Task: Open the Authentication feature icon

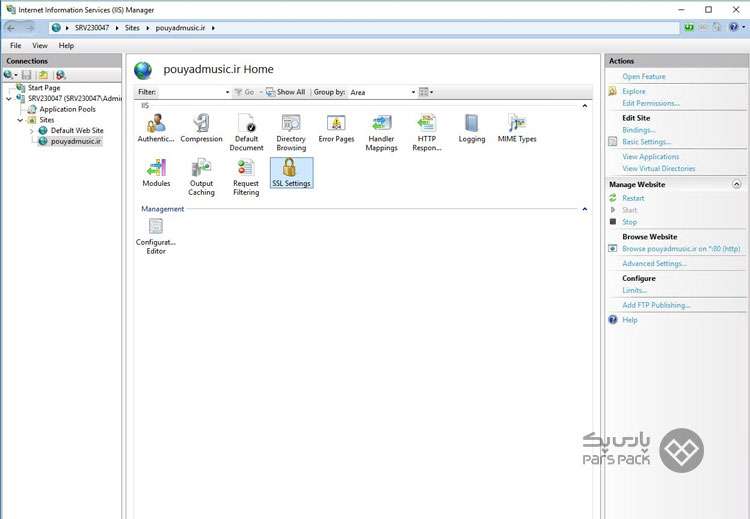Action: click(x=156, y=128)
